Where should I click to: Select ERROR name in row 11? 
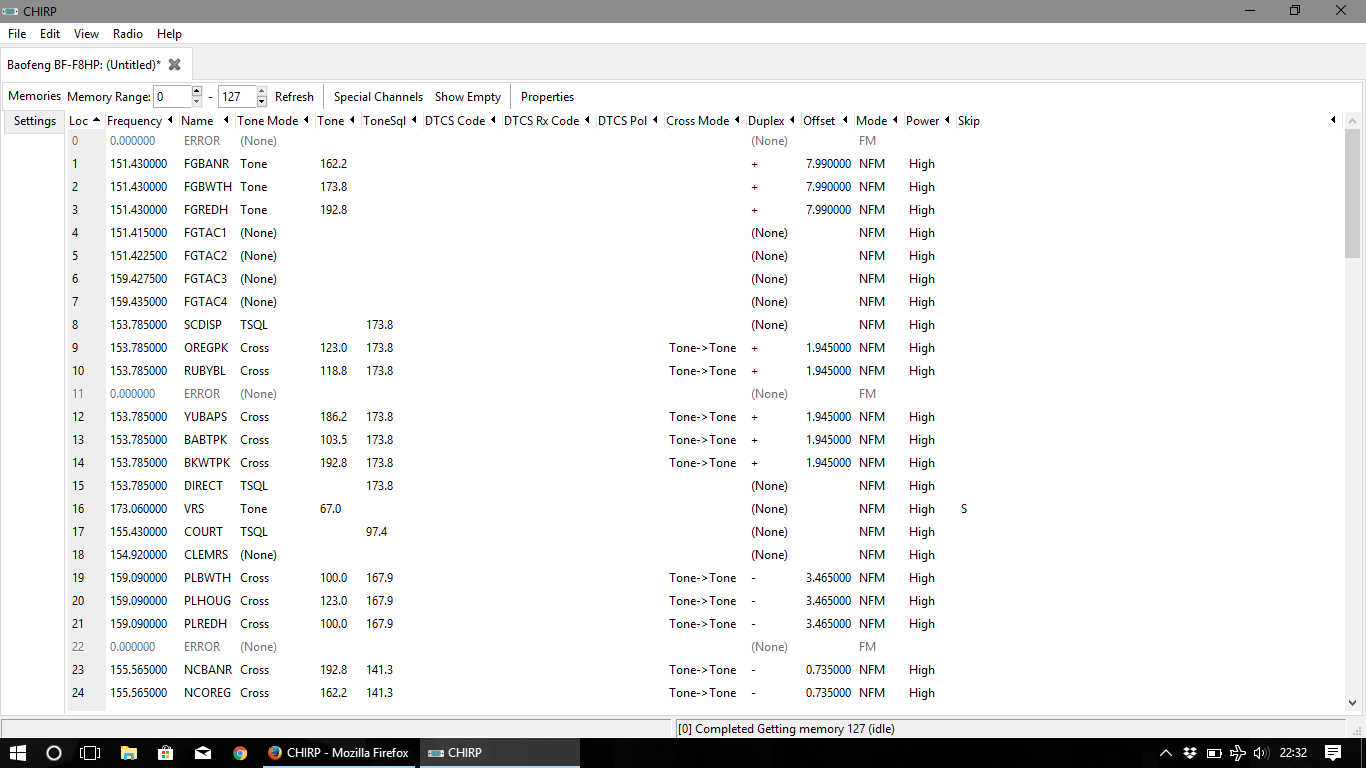point(202,394)
